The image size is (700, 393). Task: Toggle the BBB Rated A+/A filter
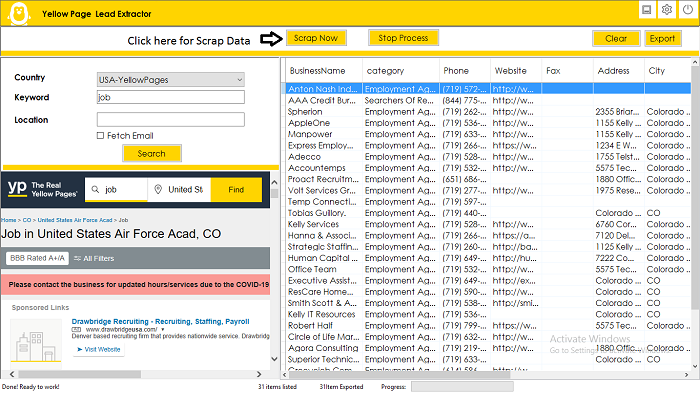point(38,258)
